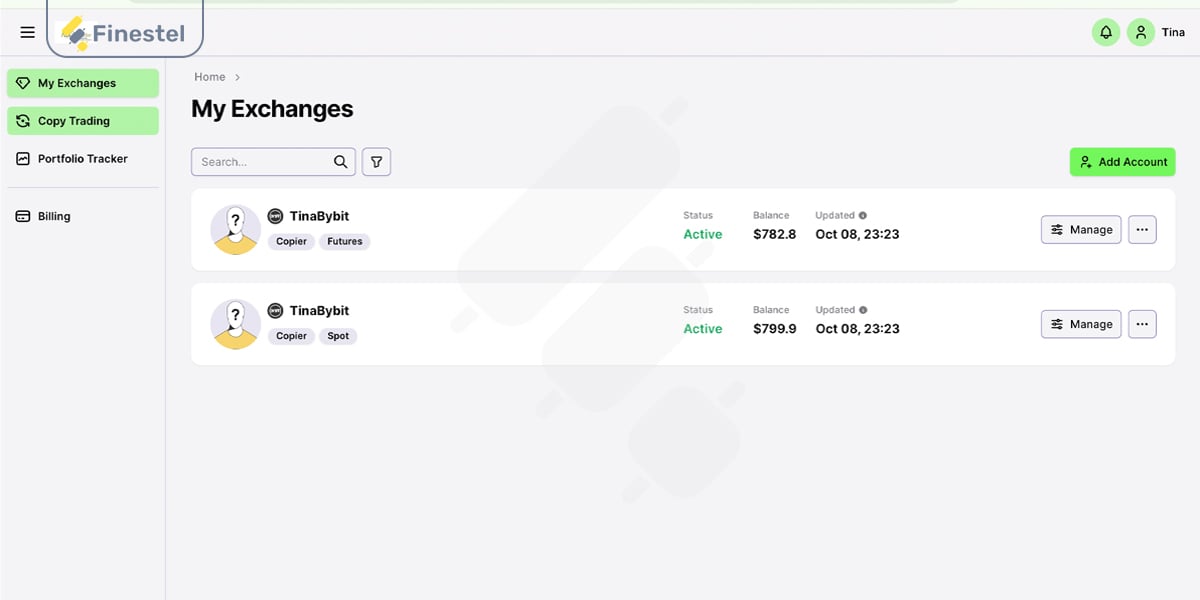Click the search magnifier icon
Screen dimensions: 1200x600
341,162
